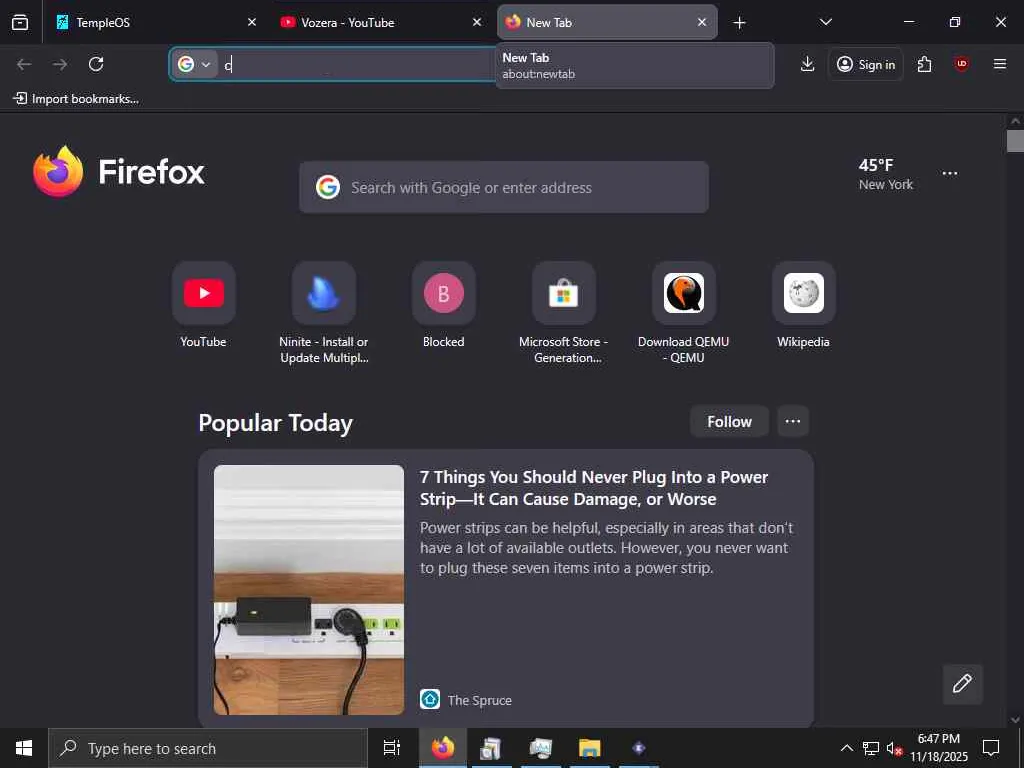1024x768 pixels.
Task: Click the page scrollbar thumb
Action: coord(1015,141)
